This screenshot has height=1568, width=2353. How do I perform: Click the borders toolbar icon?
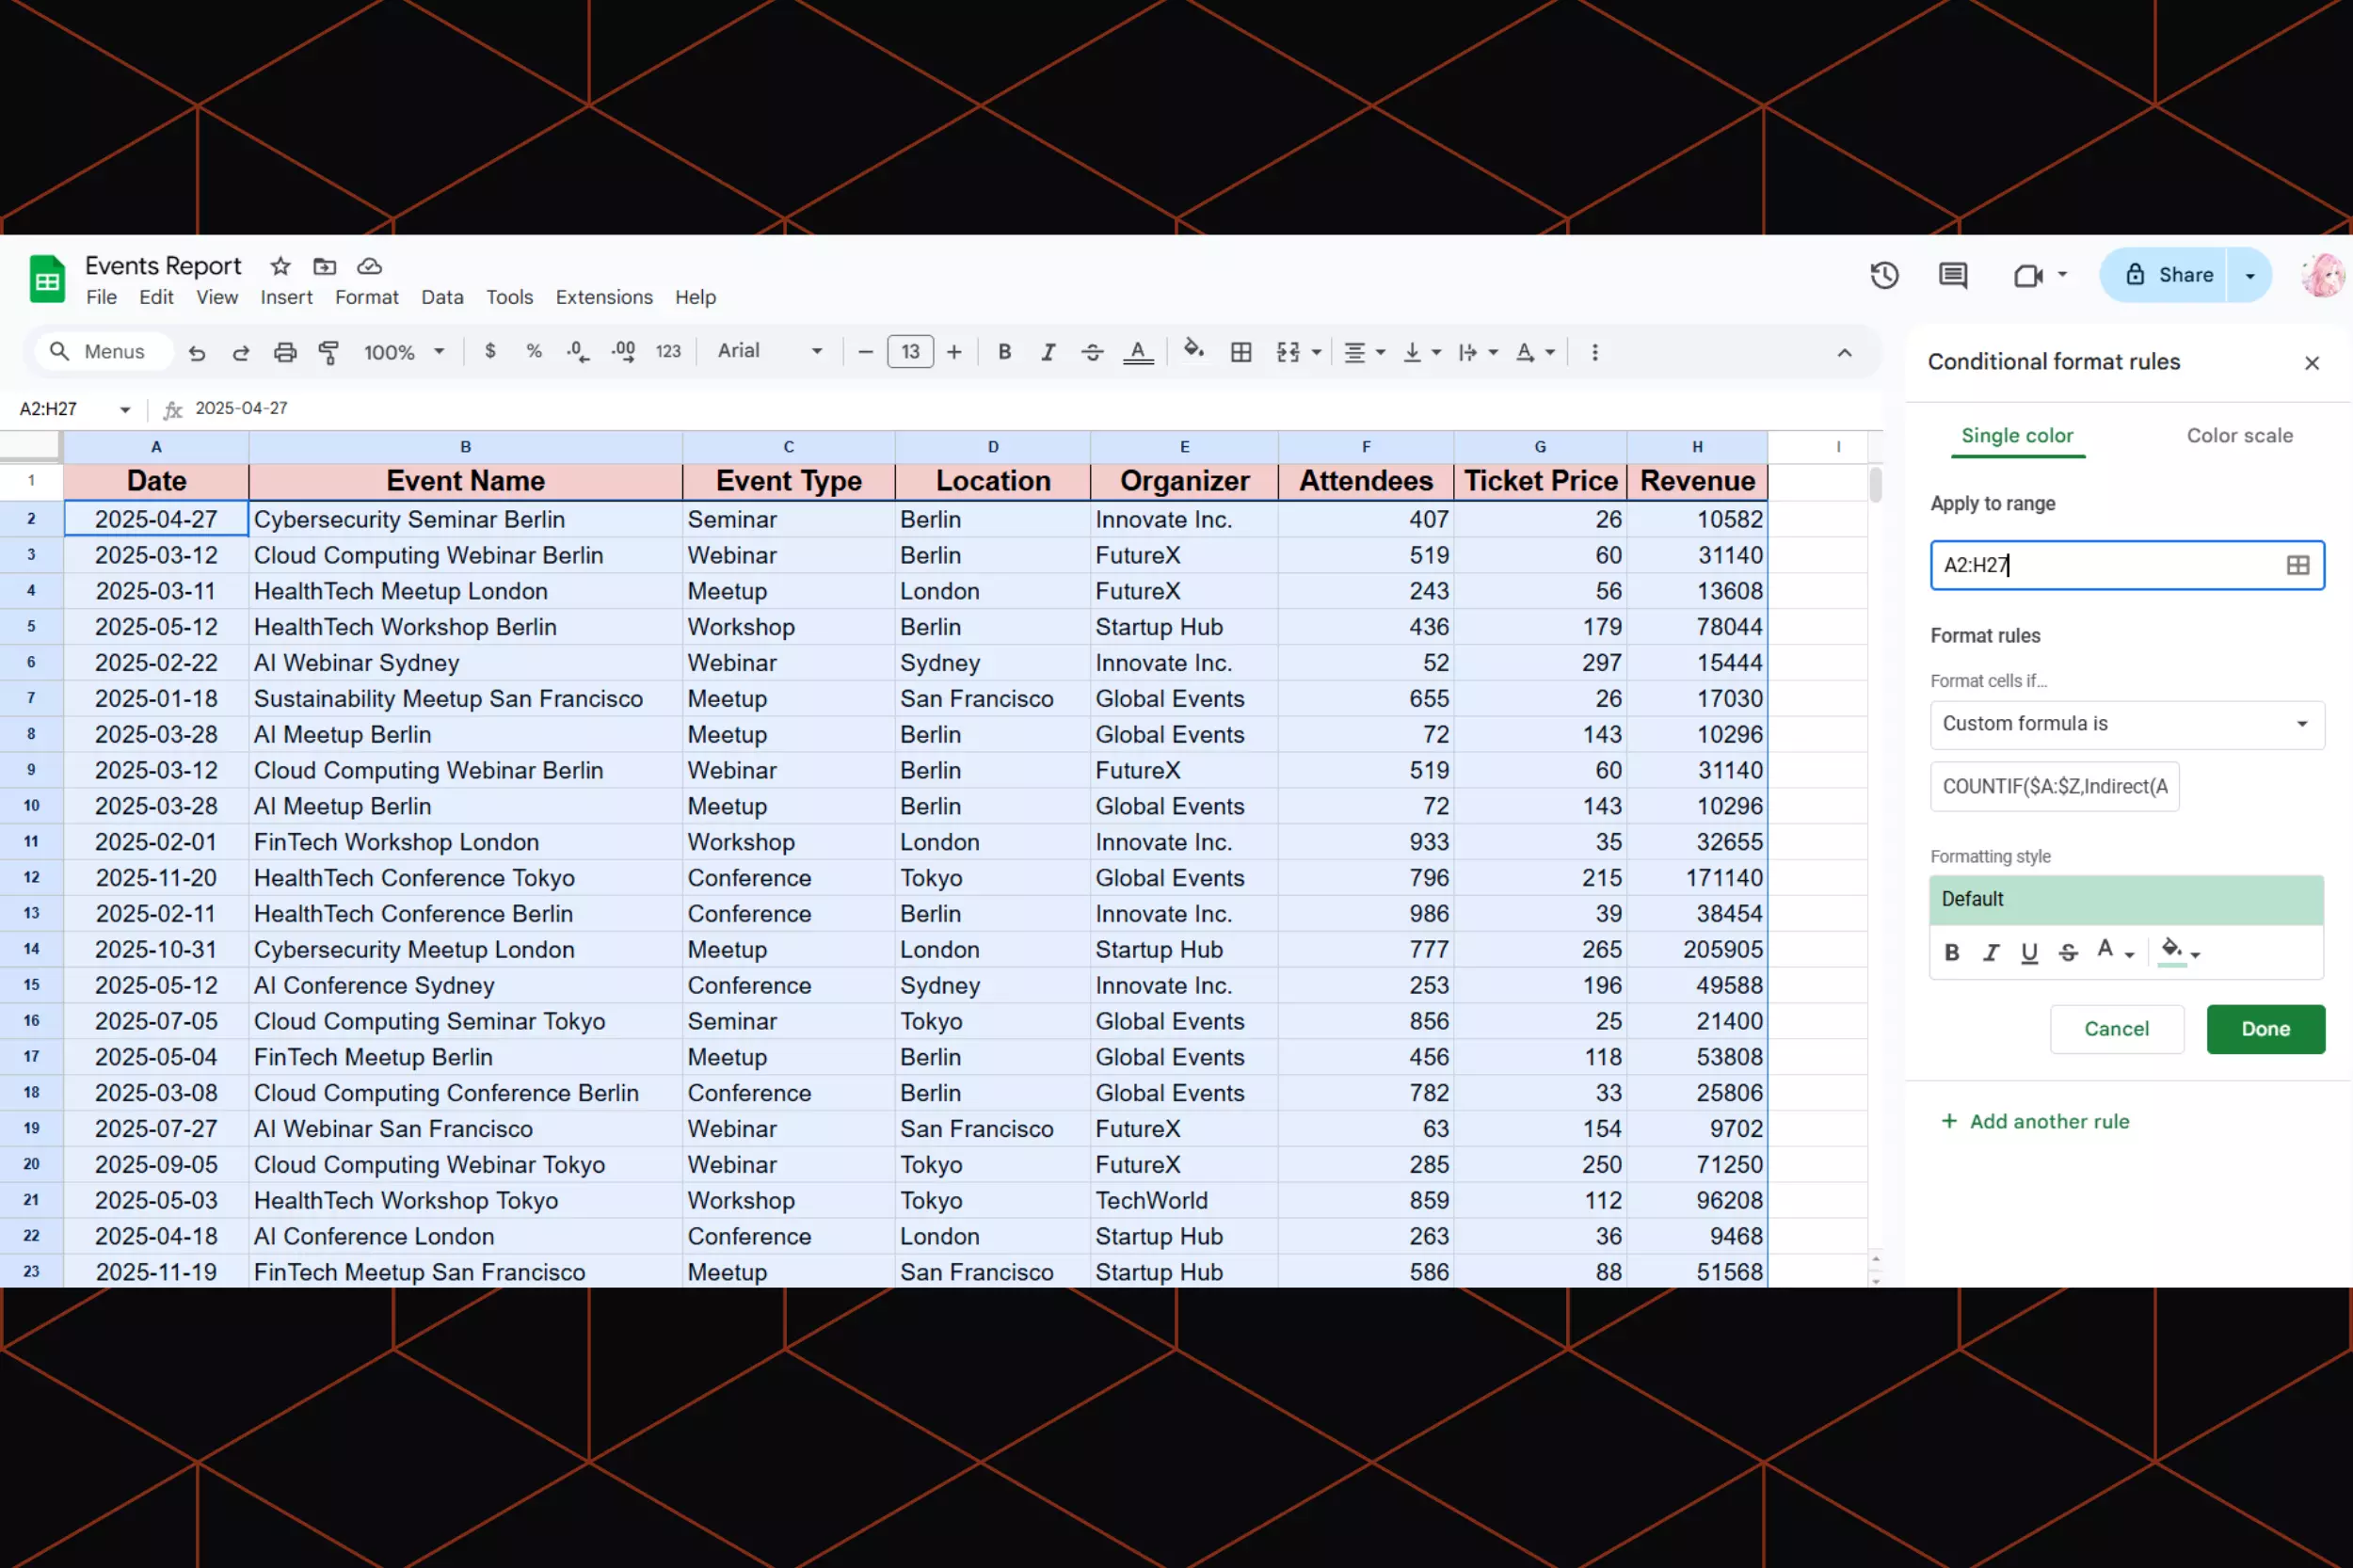pyautogui.click(x=1241, y=352)
